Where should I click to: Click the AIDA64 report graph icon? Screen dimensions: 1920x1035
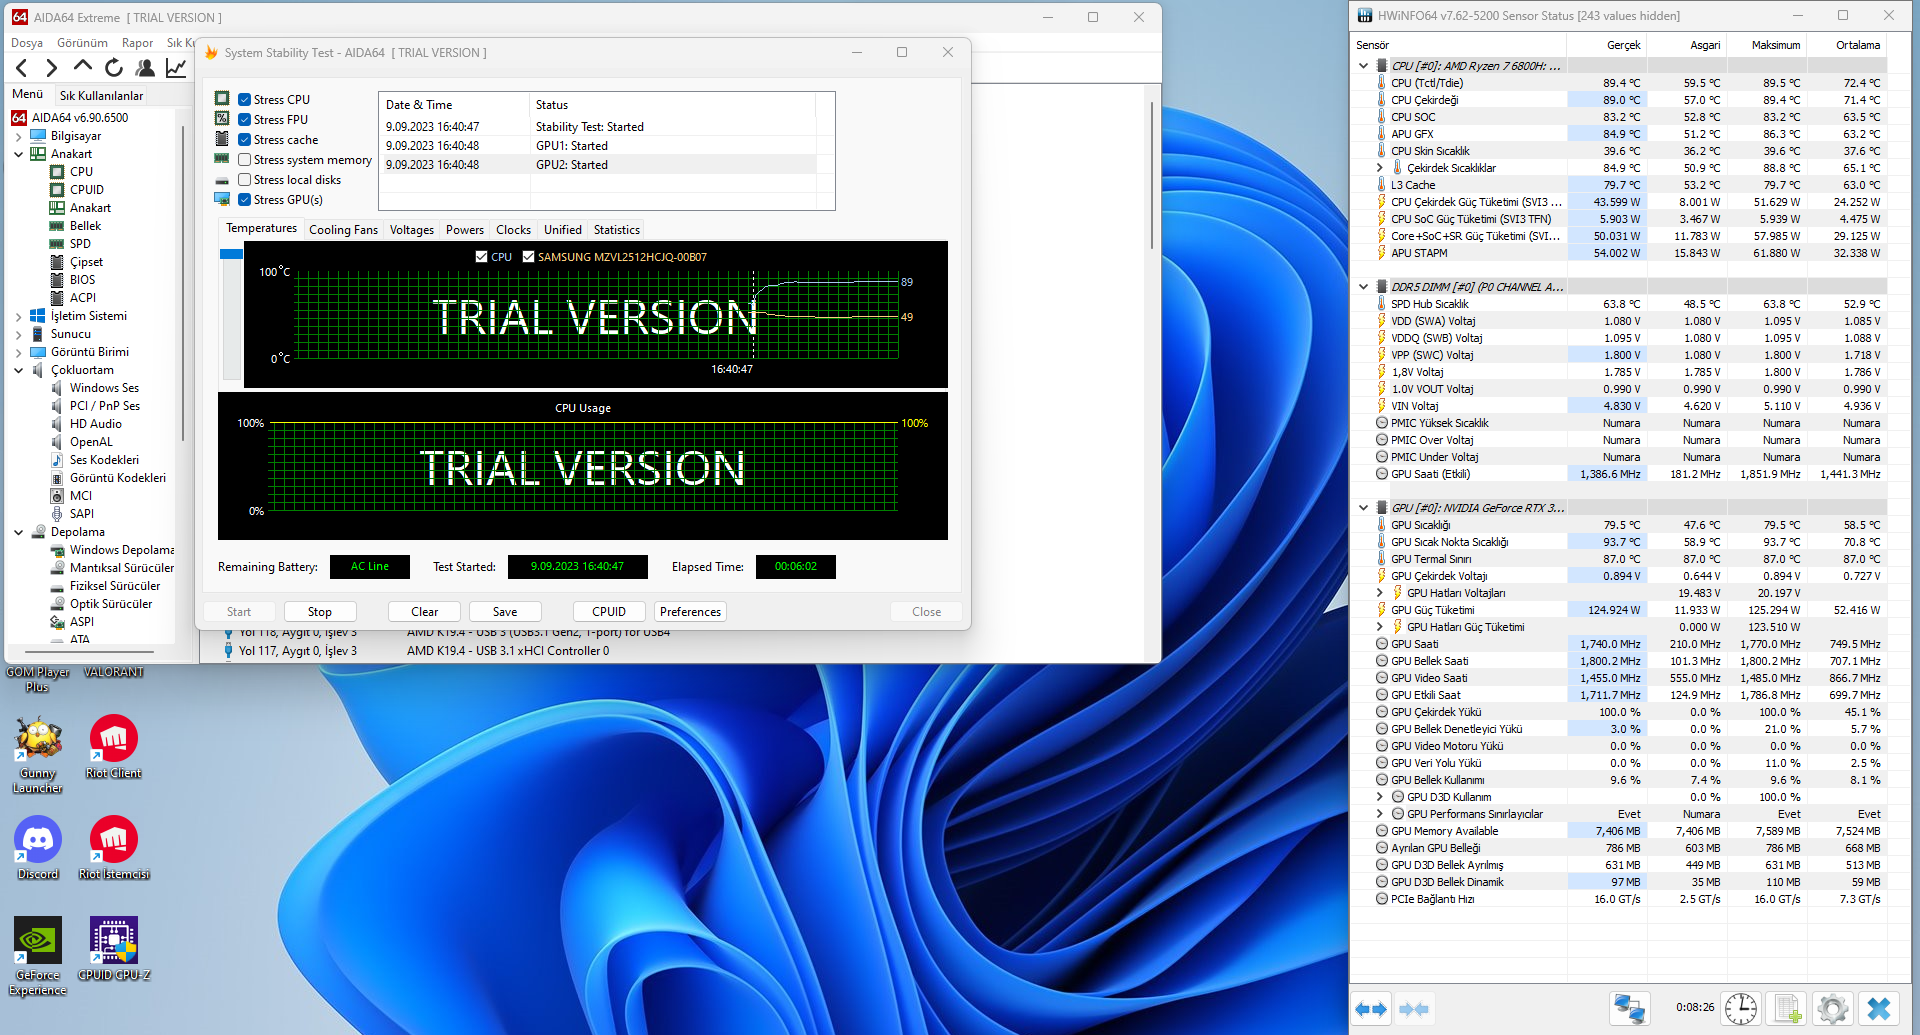(176, 68)
